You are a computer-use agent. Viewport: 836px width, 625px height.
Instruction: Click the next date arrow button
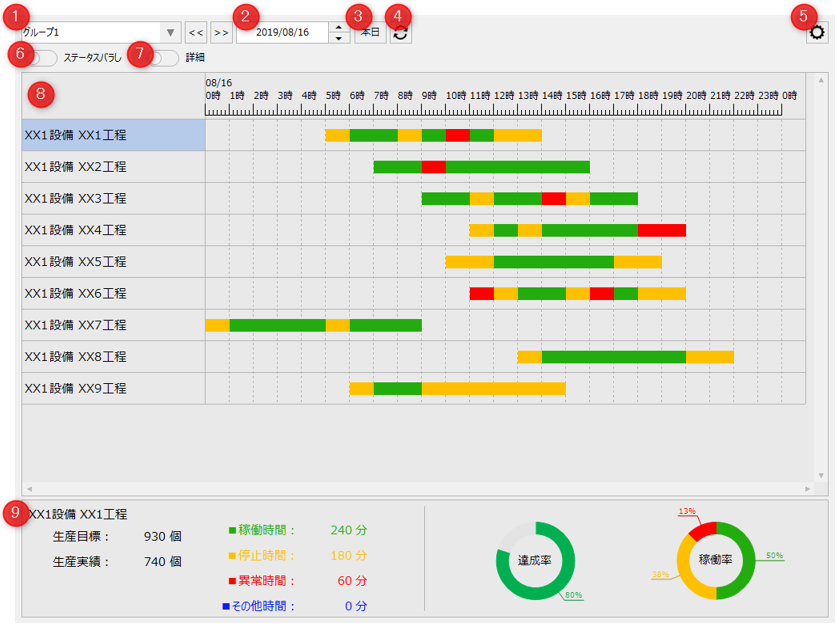pos(220,32)
